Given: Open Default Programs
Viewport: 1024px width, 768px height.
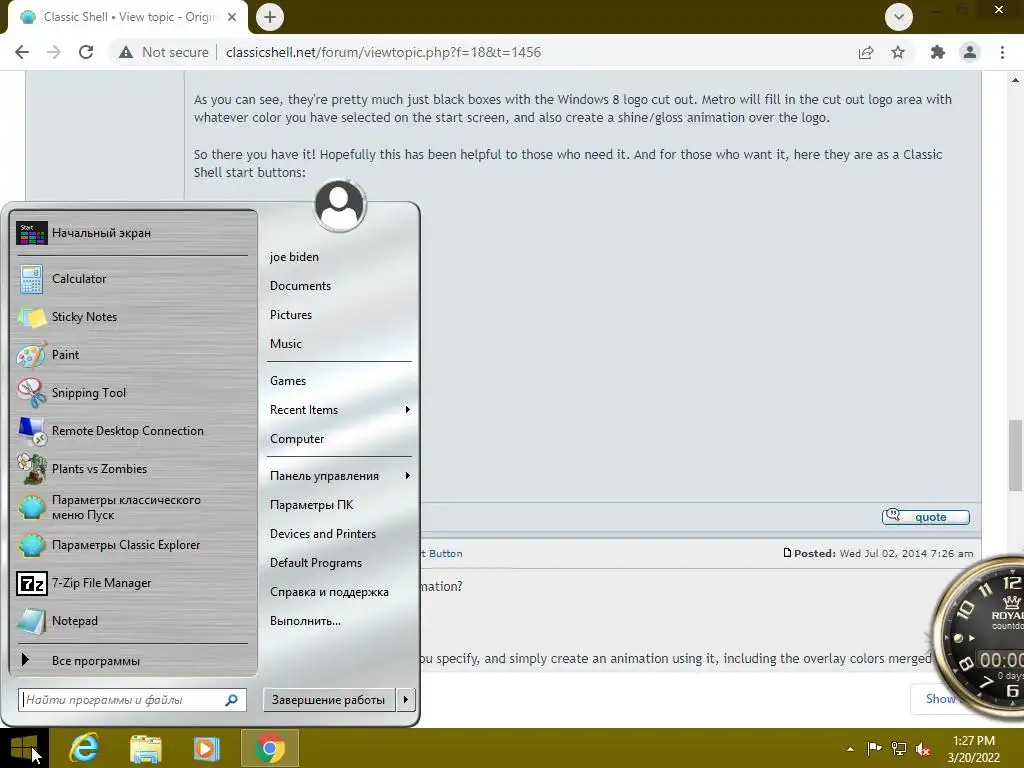Looking at the screenshot, I should (316, 563).
